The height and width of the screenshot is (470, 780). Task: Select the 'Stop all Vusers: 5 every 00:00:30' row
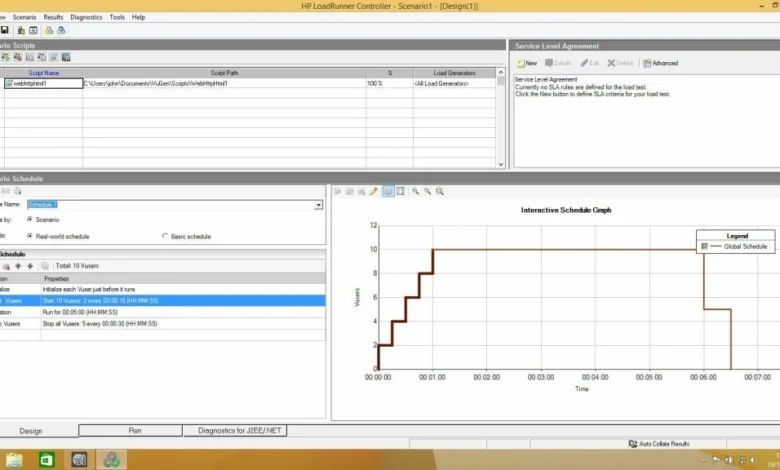tap(163, 324)
